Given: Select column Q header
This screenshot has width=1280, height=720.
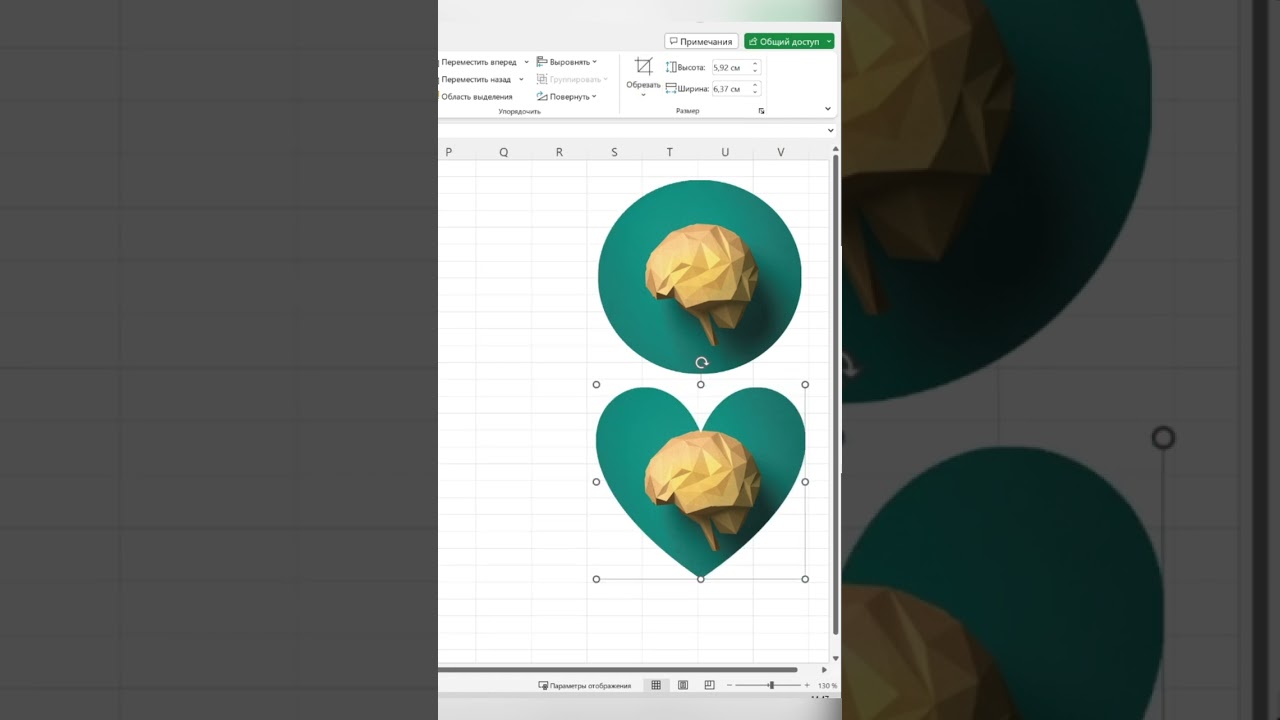Looking at the screenshot, I should [x=504, y=152].
